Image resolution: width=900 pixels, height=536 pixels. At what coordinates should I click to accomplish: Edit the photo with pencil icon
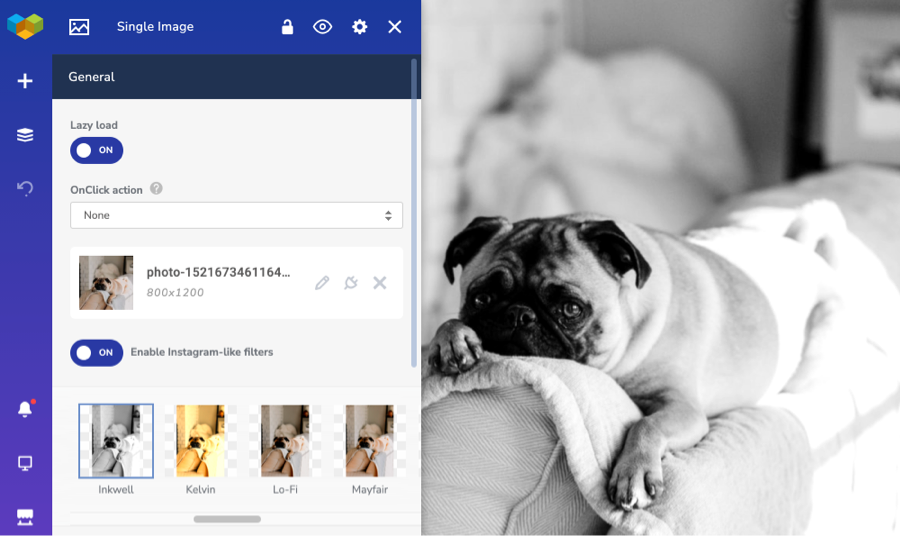[x=322, y=282]
